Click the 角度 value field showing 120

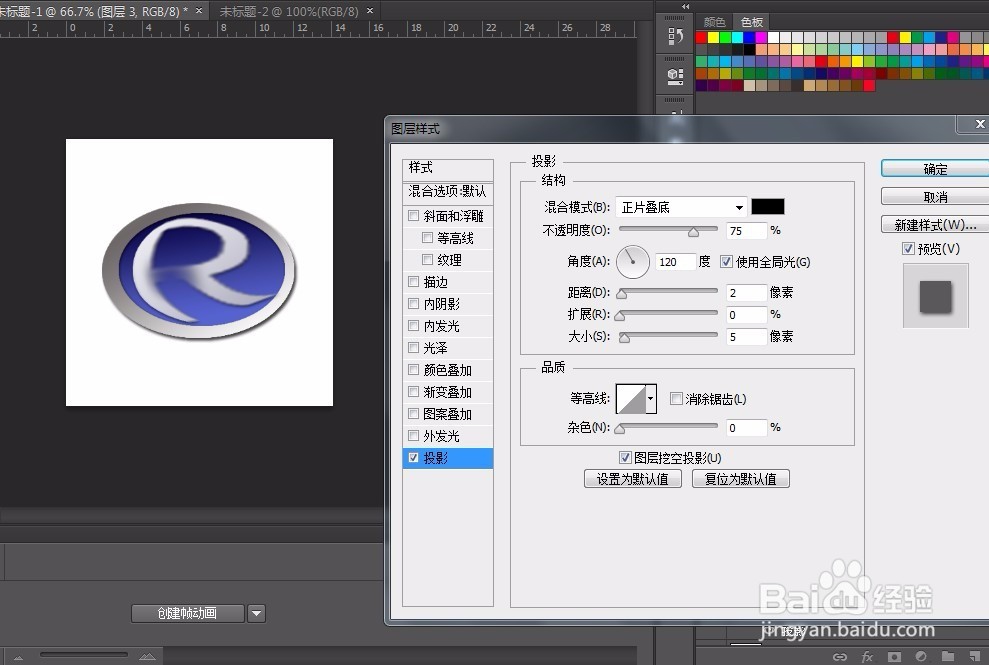pos(676,262)
